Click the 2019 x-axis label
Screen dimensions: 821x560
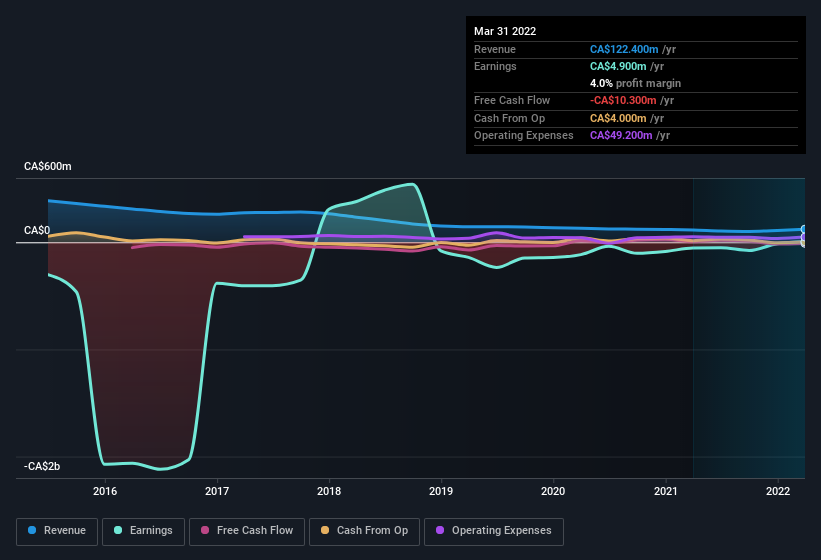point(441,491)
